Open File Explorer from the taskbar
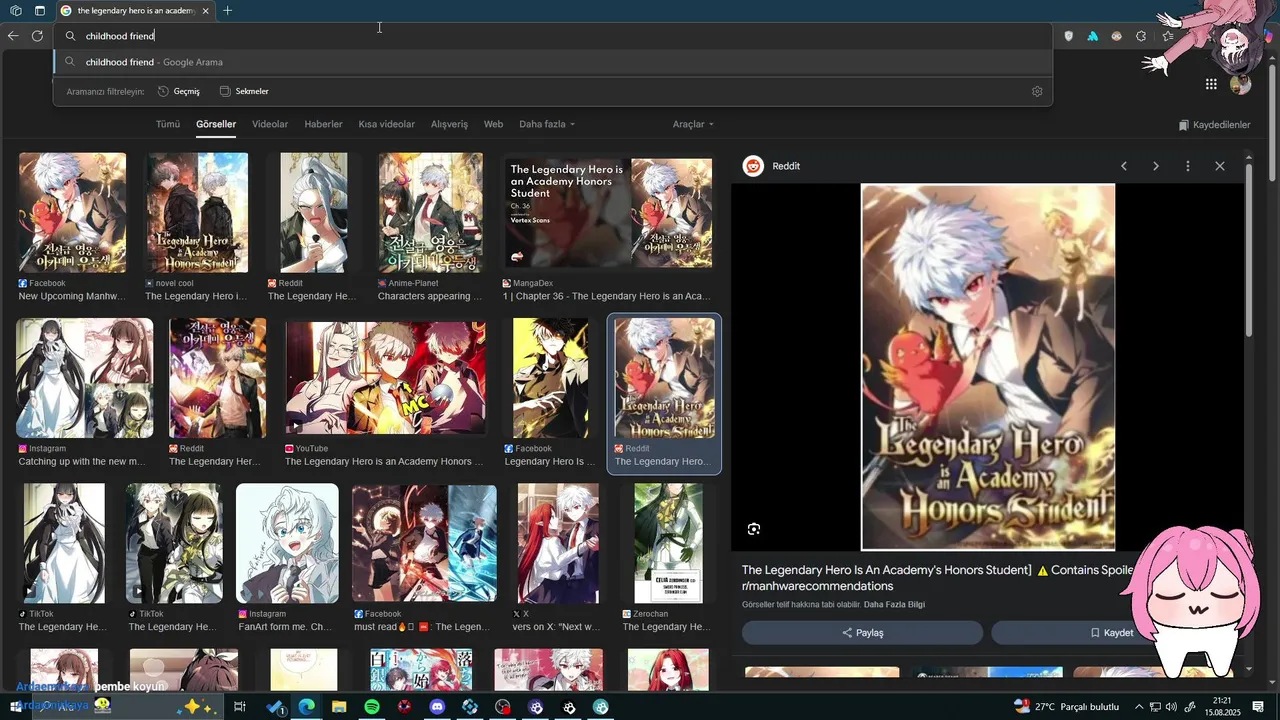 (339, 707)
